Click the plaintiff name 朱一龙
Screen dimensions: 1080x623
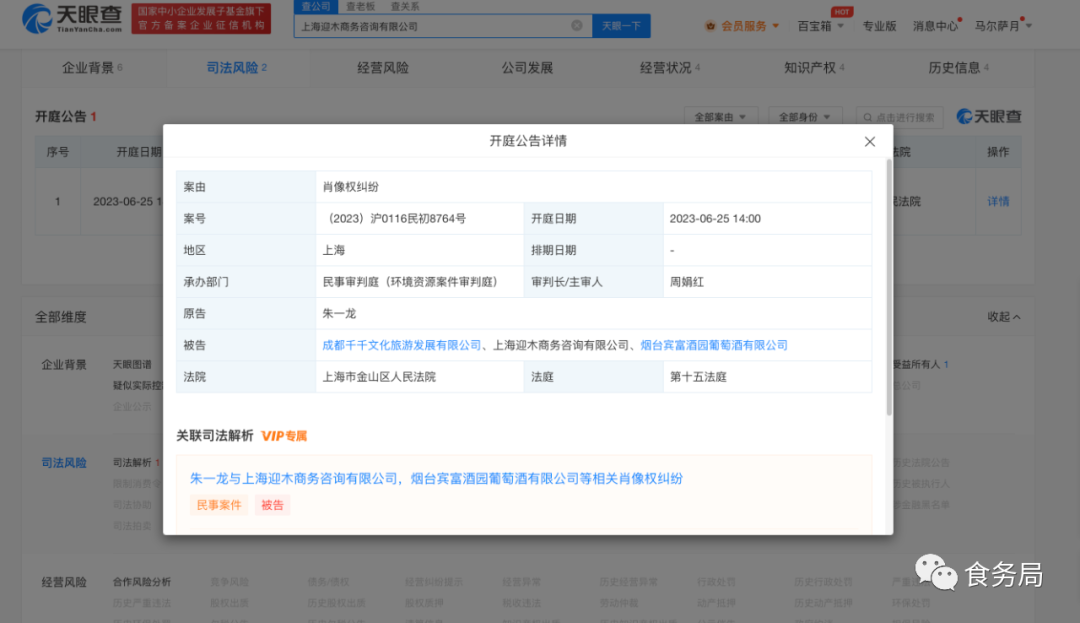coord(339,313)
